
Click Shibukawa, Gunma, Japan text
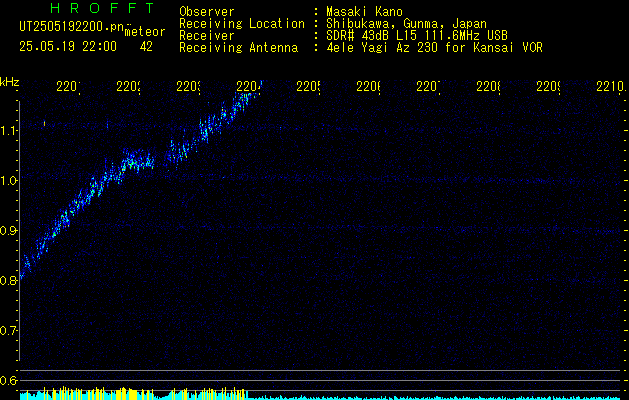tap(406, 24)
